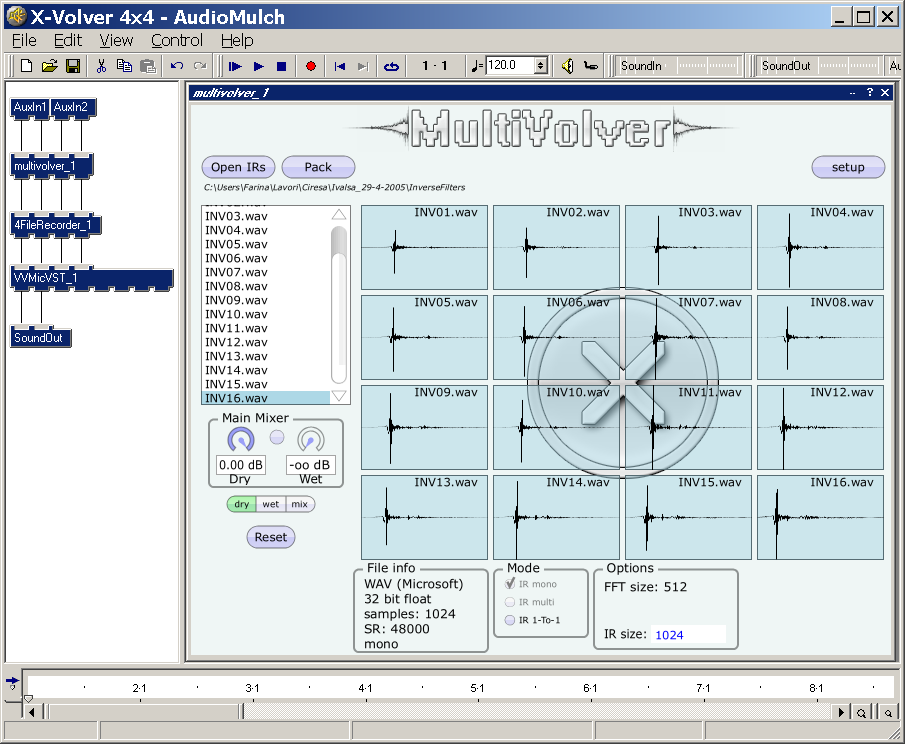Viewport: 905px width, 744px height.
Task: Click the Wet -oo dB value field
Action: 311,465
